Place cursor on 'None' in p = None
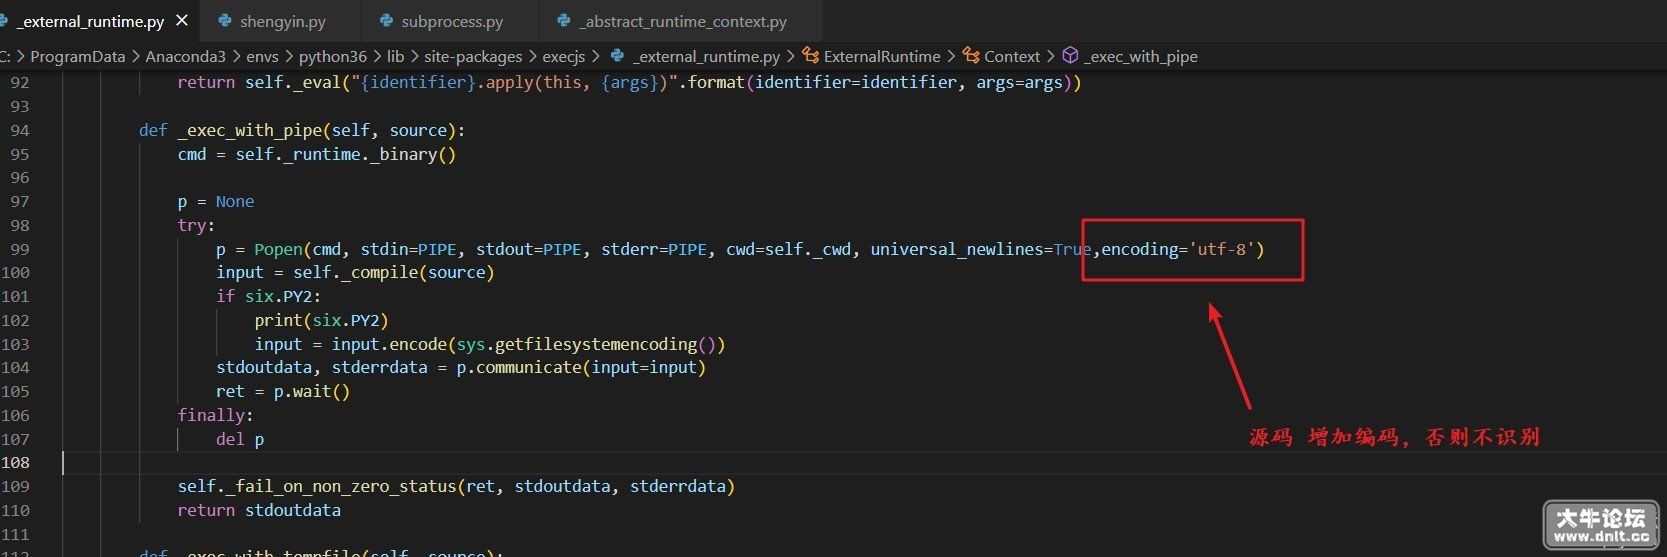This screenshot has width=1667, height=557. tap(235, 201)
